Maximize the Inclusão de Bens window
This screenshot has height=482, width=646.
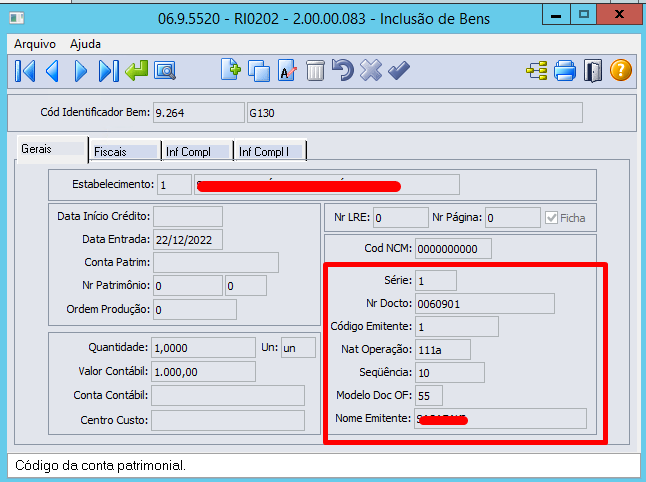583,14
